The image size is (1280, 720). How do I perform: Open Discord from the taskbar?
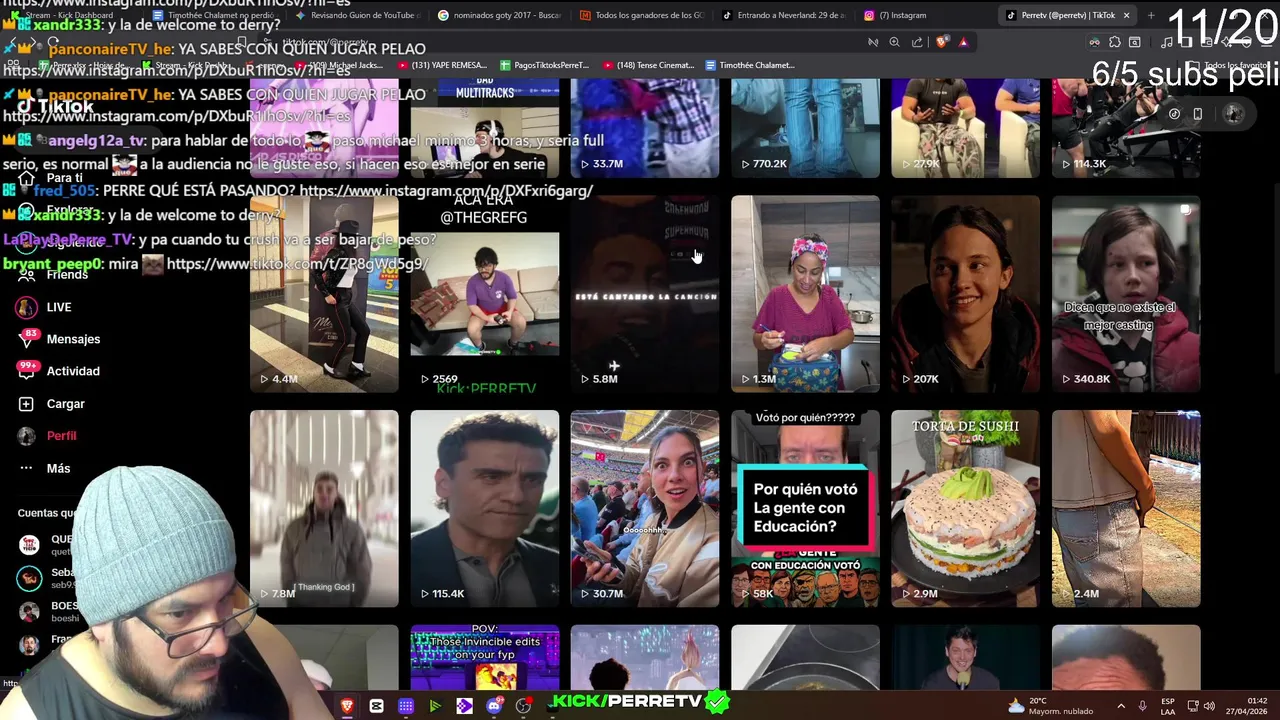[x=494, y=706]
